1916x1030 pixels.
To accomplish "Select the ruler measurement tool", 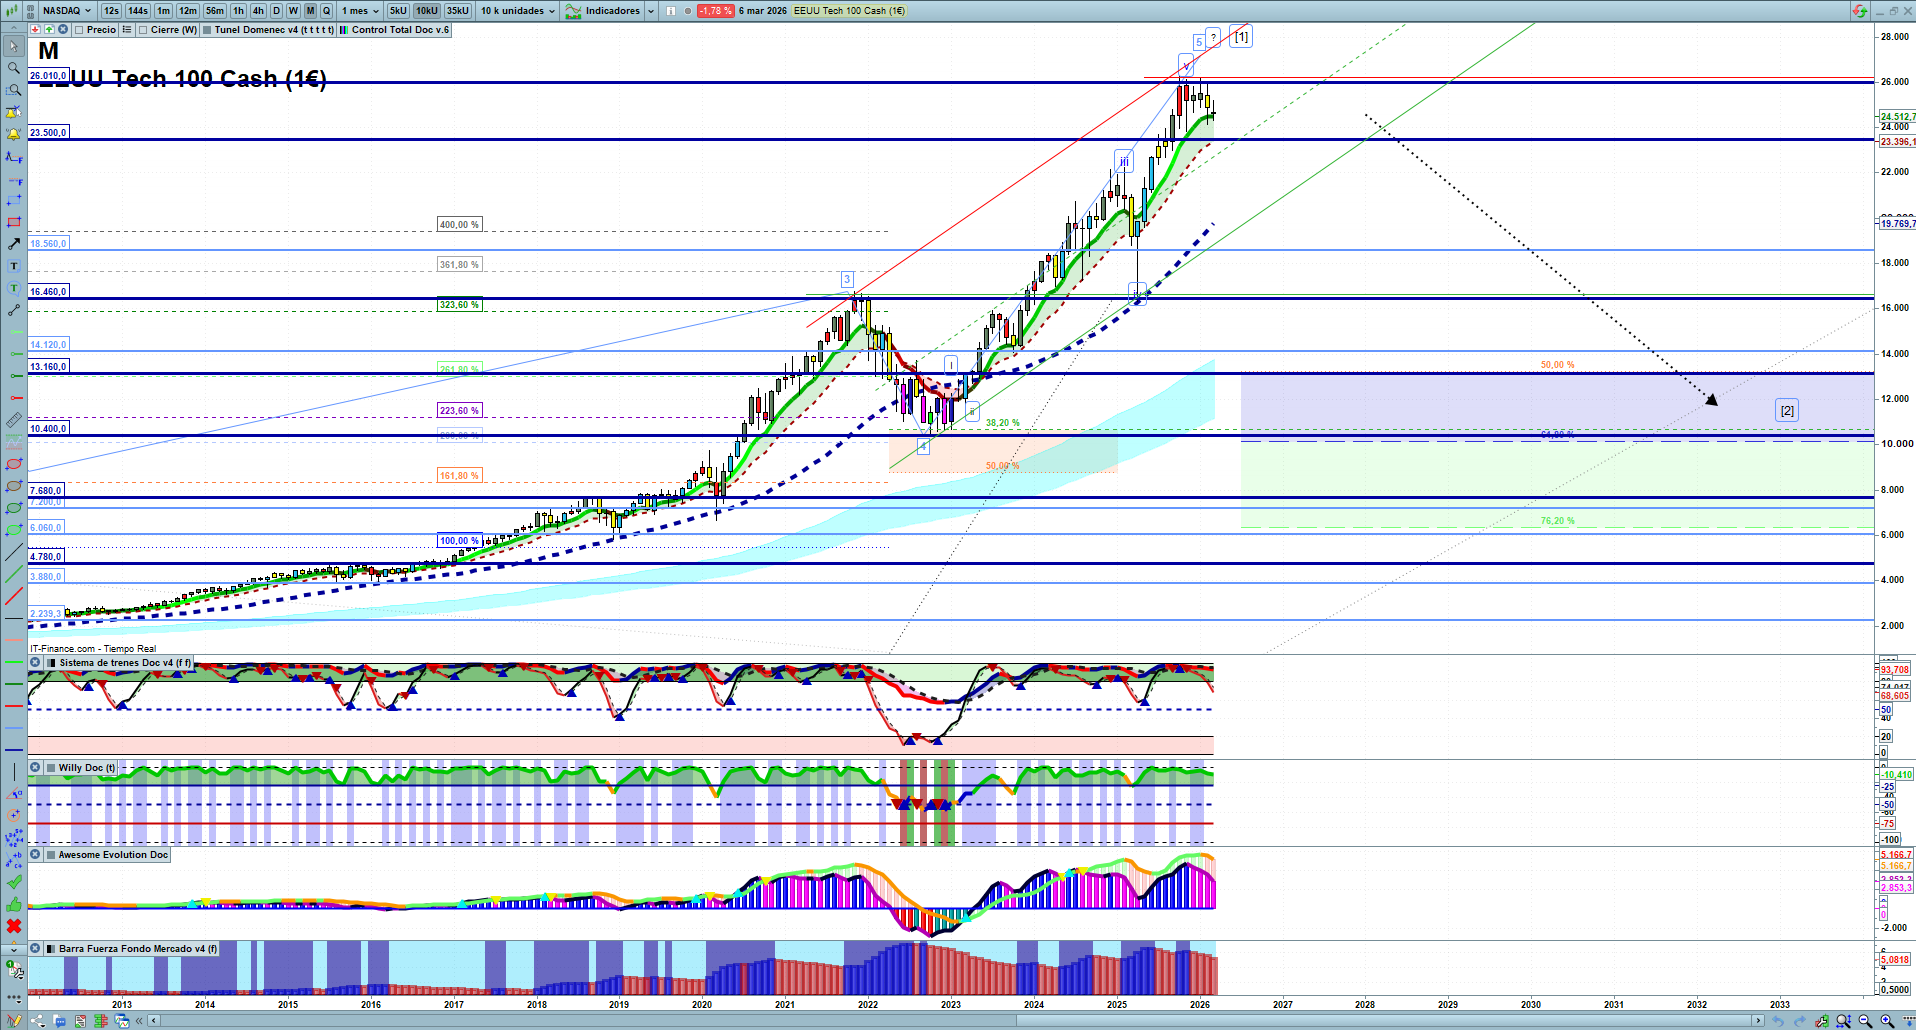I will [14, 420].
